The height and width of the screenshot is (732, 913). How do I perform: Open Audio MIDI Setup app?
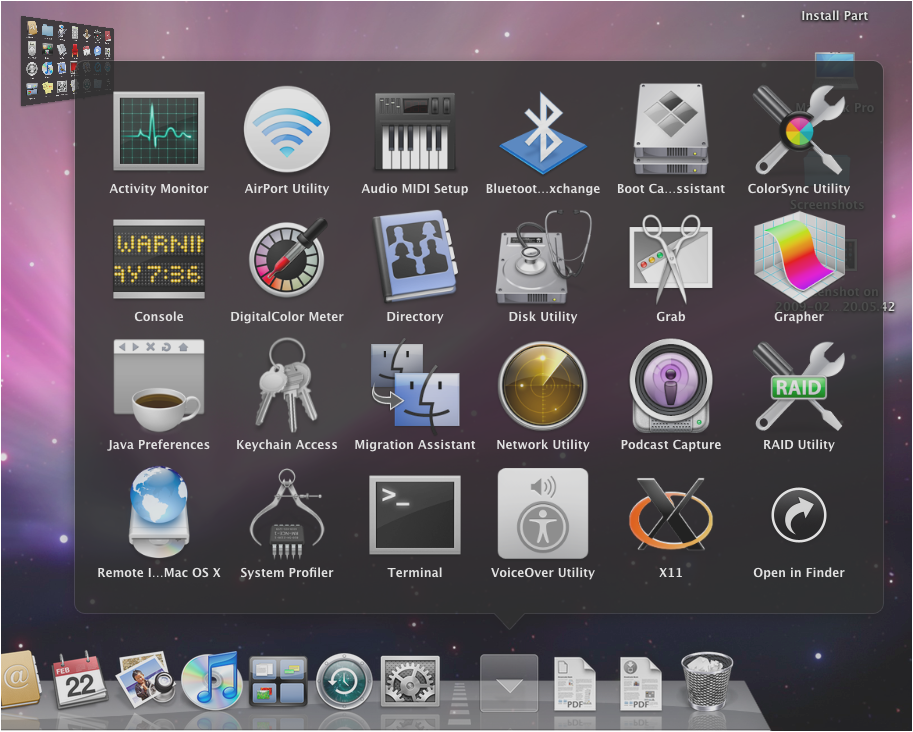415,132
